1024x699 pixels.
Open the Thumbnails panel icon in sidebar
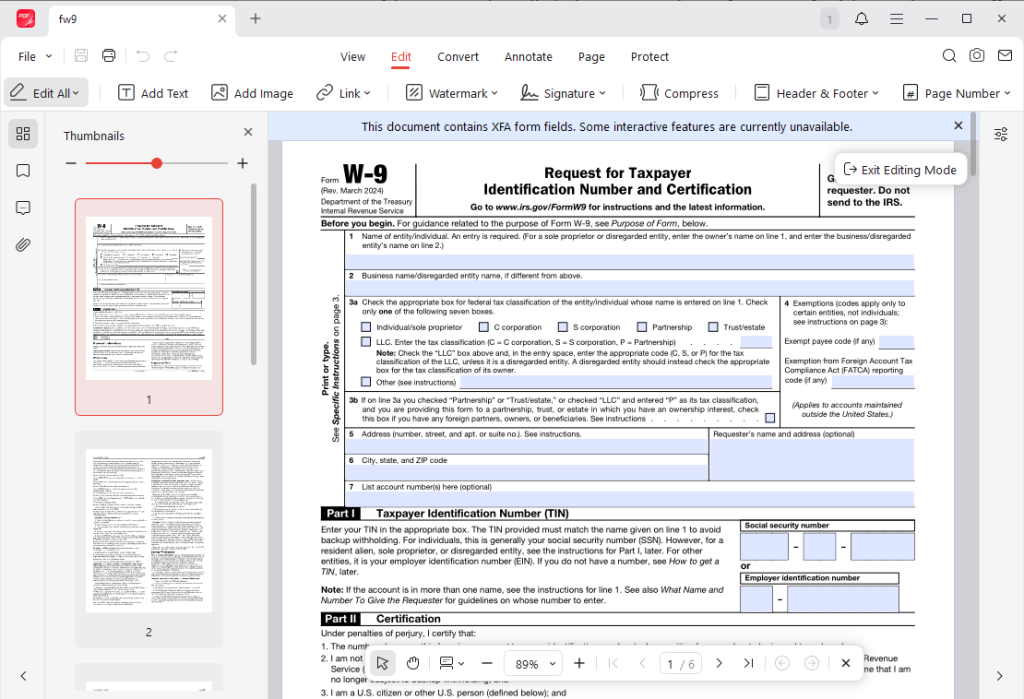click(23, 134)
